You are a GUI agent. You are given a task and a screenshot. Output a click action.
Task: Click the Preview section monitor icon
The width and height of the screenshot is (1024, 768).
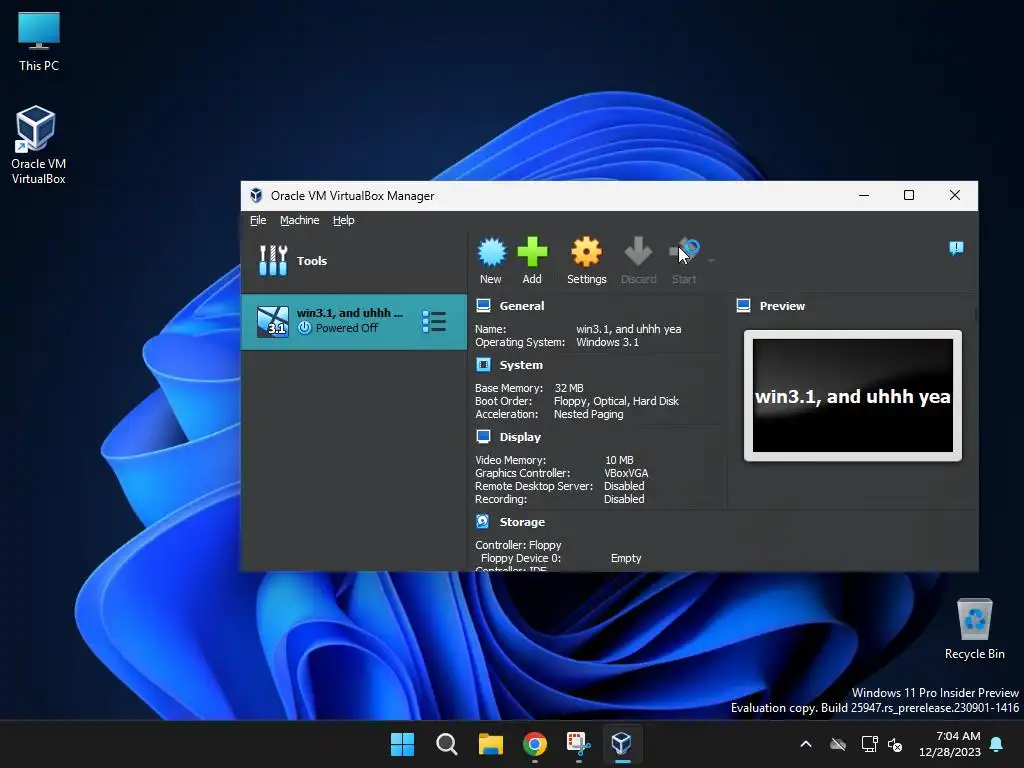click(743, 306)
